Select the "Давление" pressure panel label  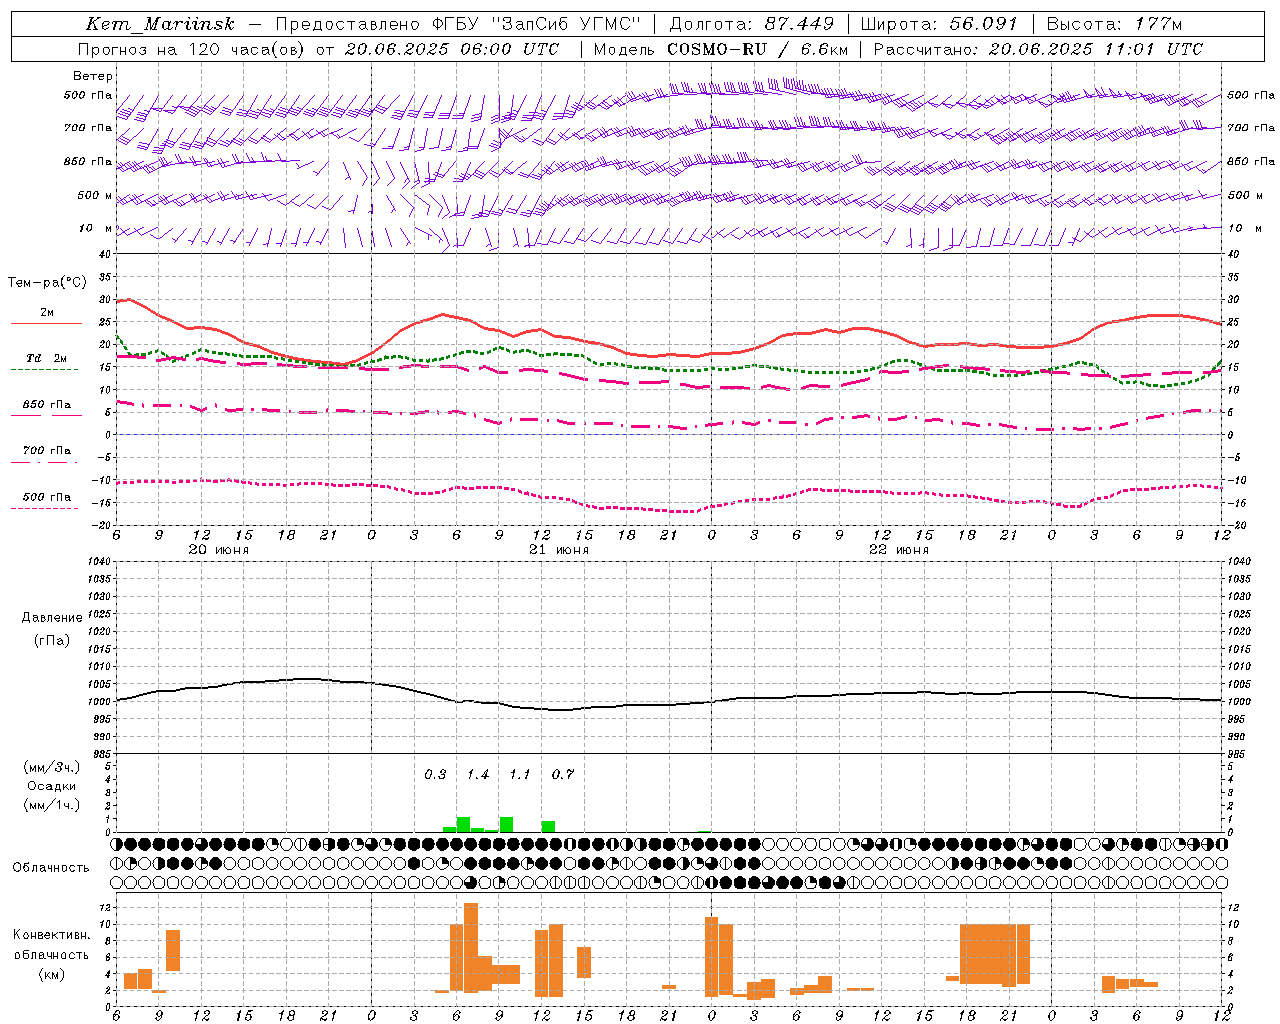52,618
